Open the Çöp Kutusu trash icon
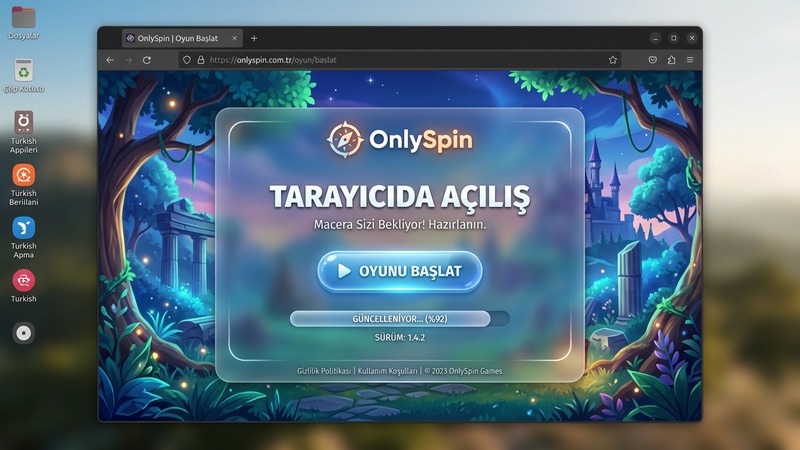Screen dimensions: 800x450 pyautogui.click(x=23, y=76)
